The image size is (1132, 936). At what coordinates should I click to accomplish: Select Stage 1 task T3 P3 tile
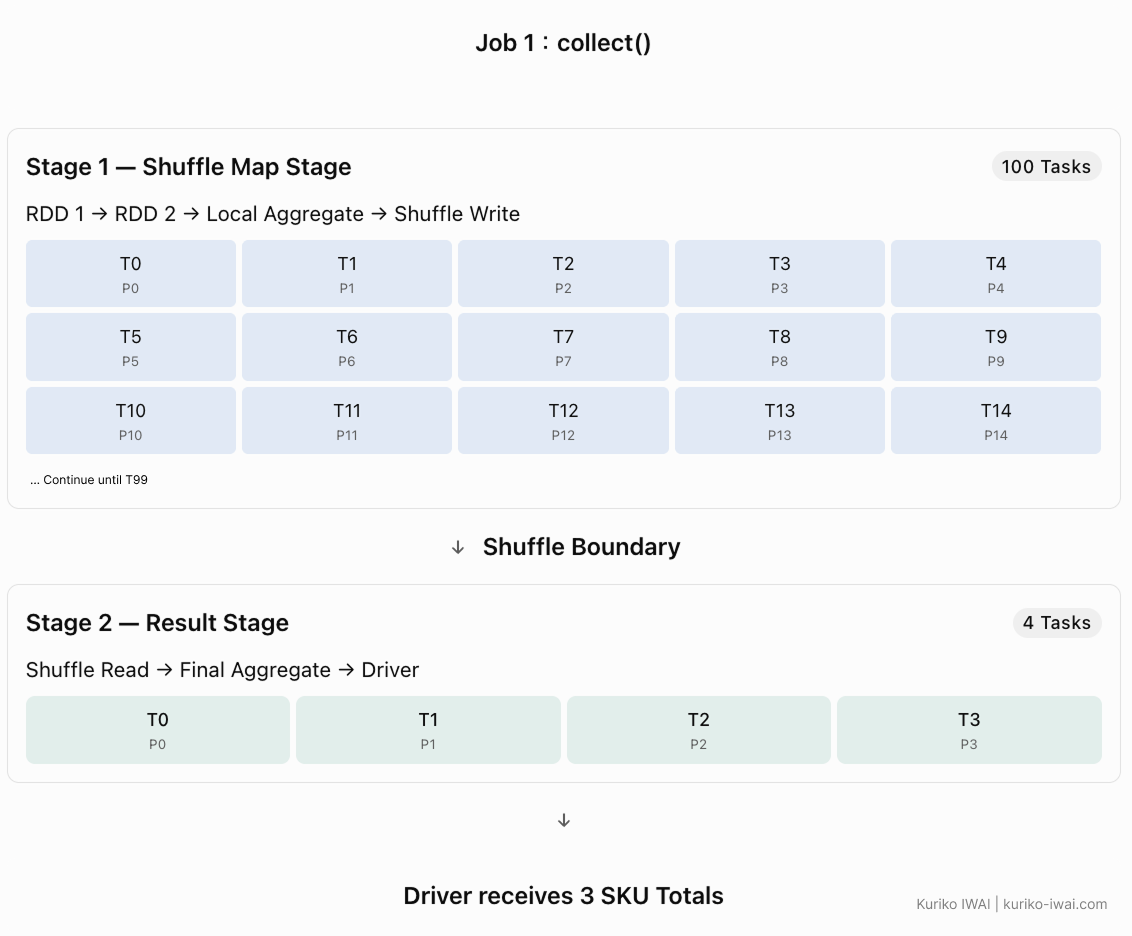pos(780,274)
